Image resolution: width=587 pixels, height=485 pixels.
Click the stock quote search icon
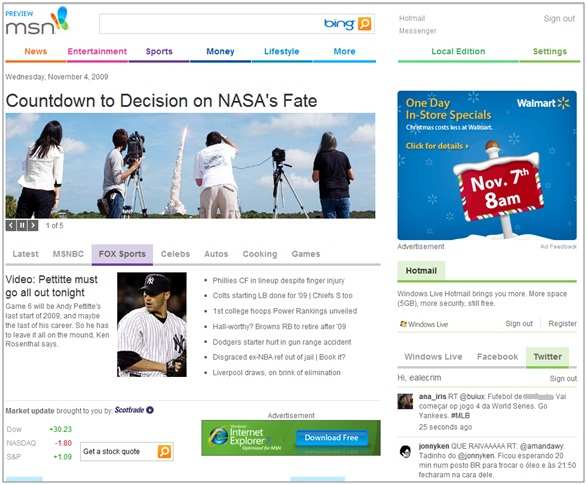164,452
